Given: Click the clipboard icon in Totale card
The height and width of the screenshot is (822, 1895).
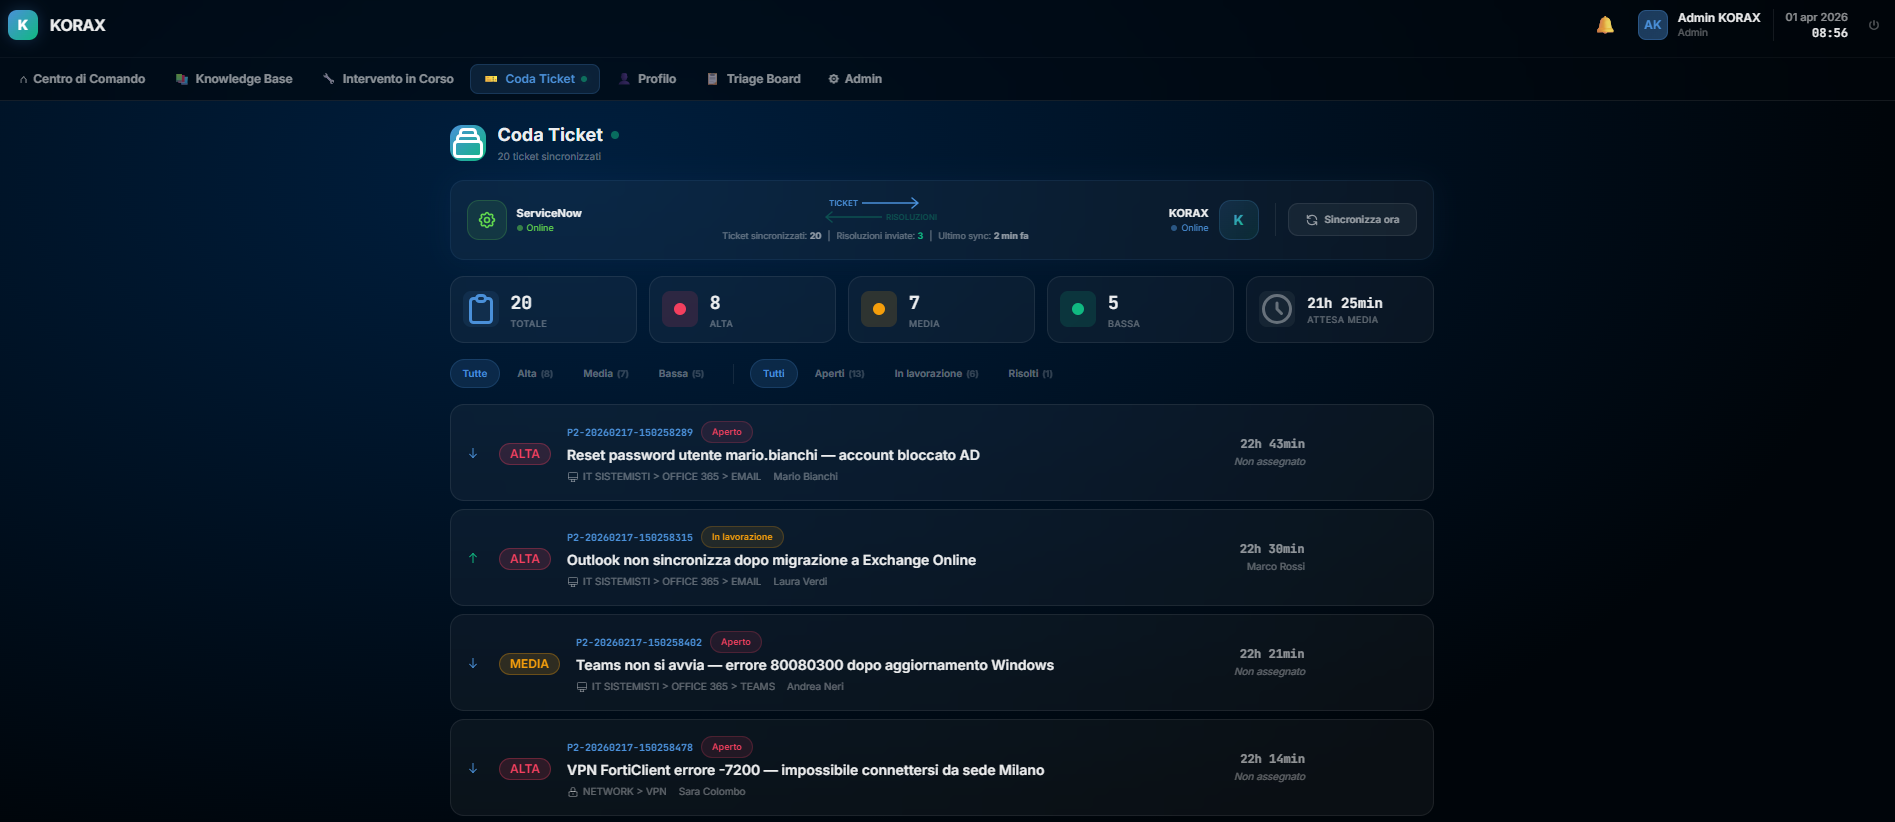Looking at the screenshot, I should tap(481, 310).
